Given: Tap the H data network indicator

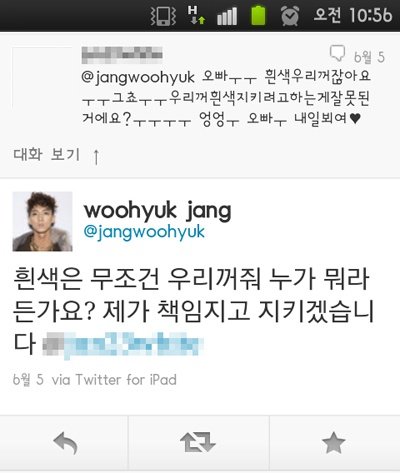Looking at the screenshot, I should (x=196, y=15).
